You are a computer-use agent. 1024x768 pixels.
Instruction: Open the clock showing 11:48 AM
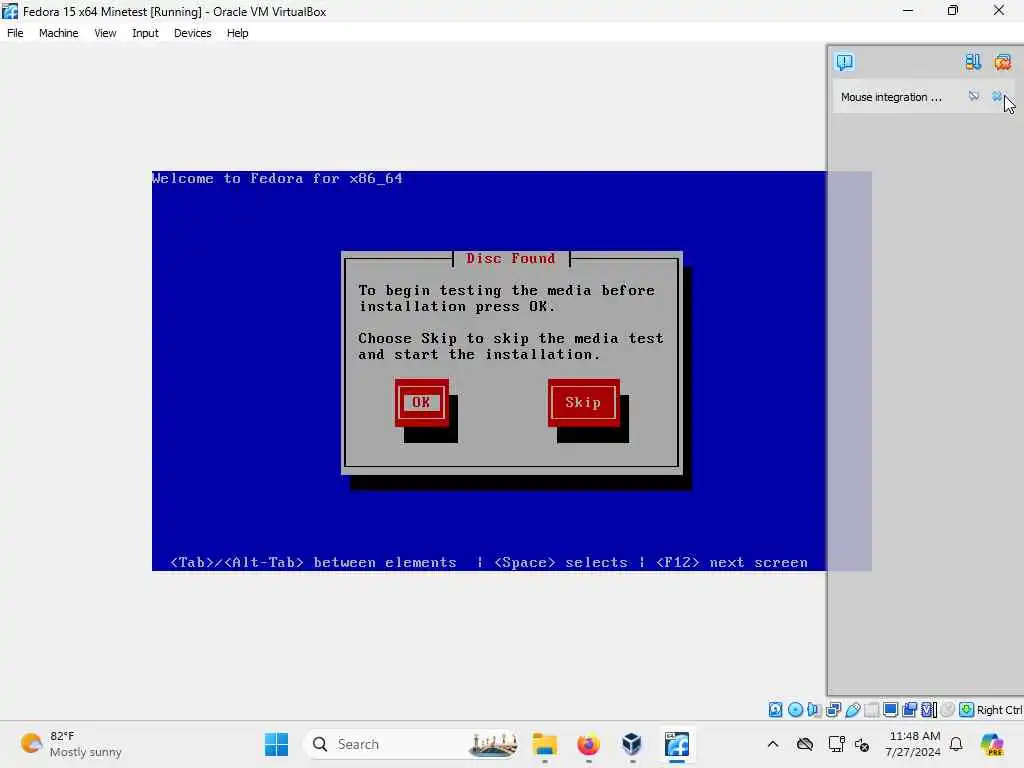click(x=914, y=744)
